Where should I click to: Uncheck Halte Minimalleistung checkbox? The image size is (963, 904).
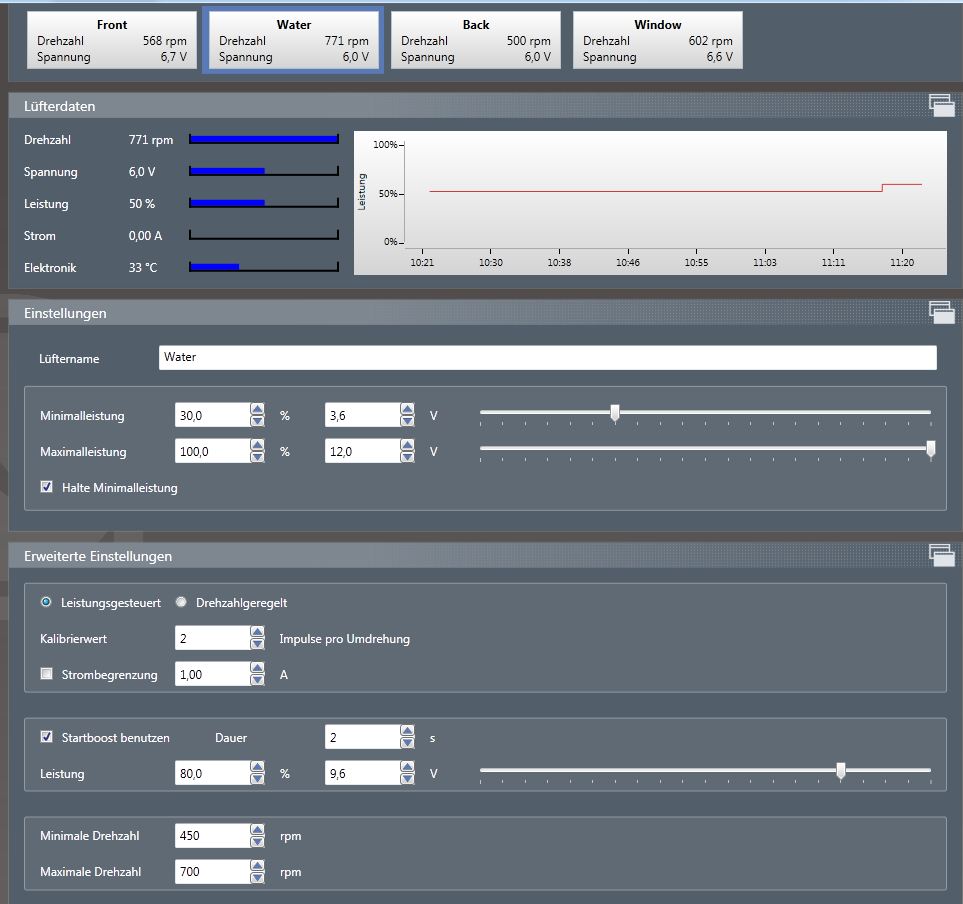(46, 488)
